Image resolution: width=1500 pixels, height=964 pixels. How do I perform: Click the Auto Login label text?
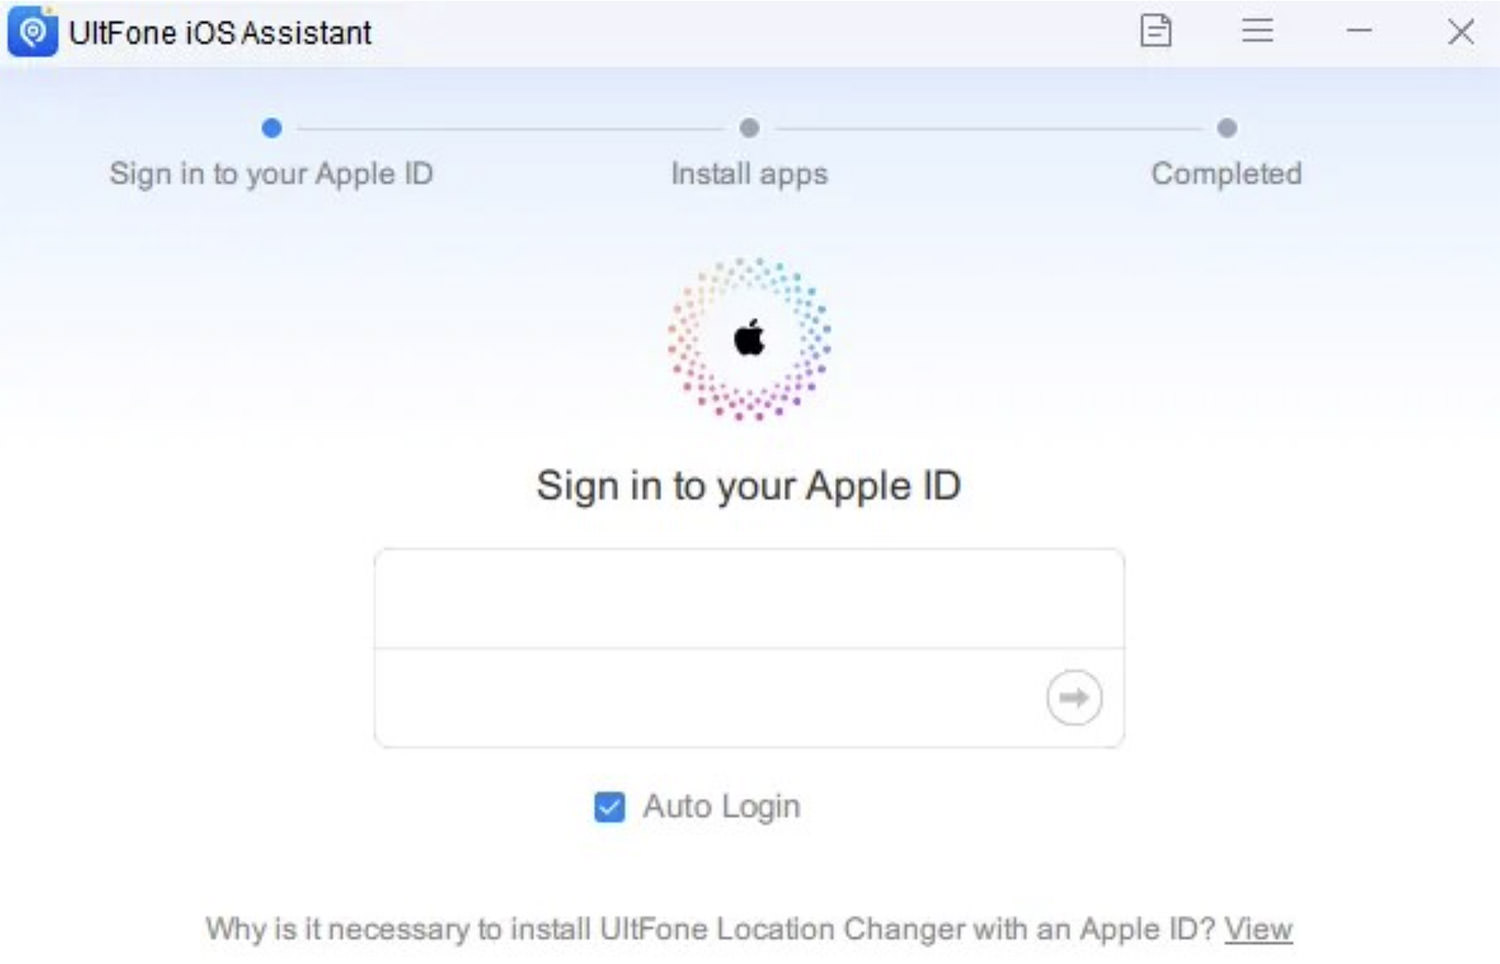coord(721,806)
